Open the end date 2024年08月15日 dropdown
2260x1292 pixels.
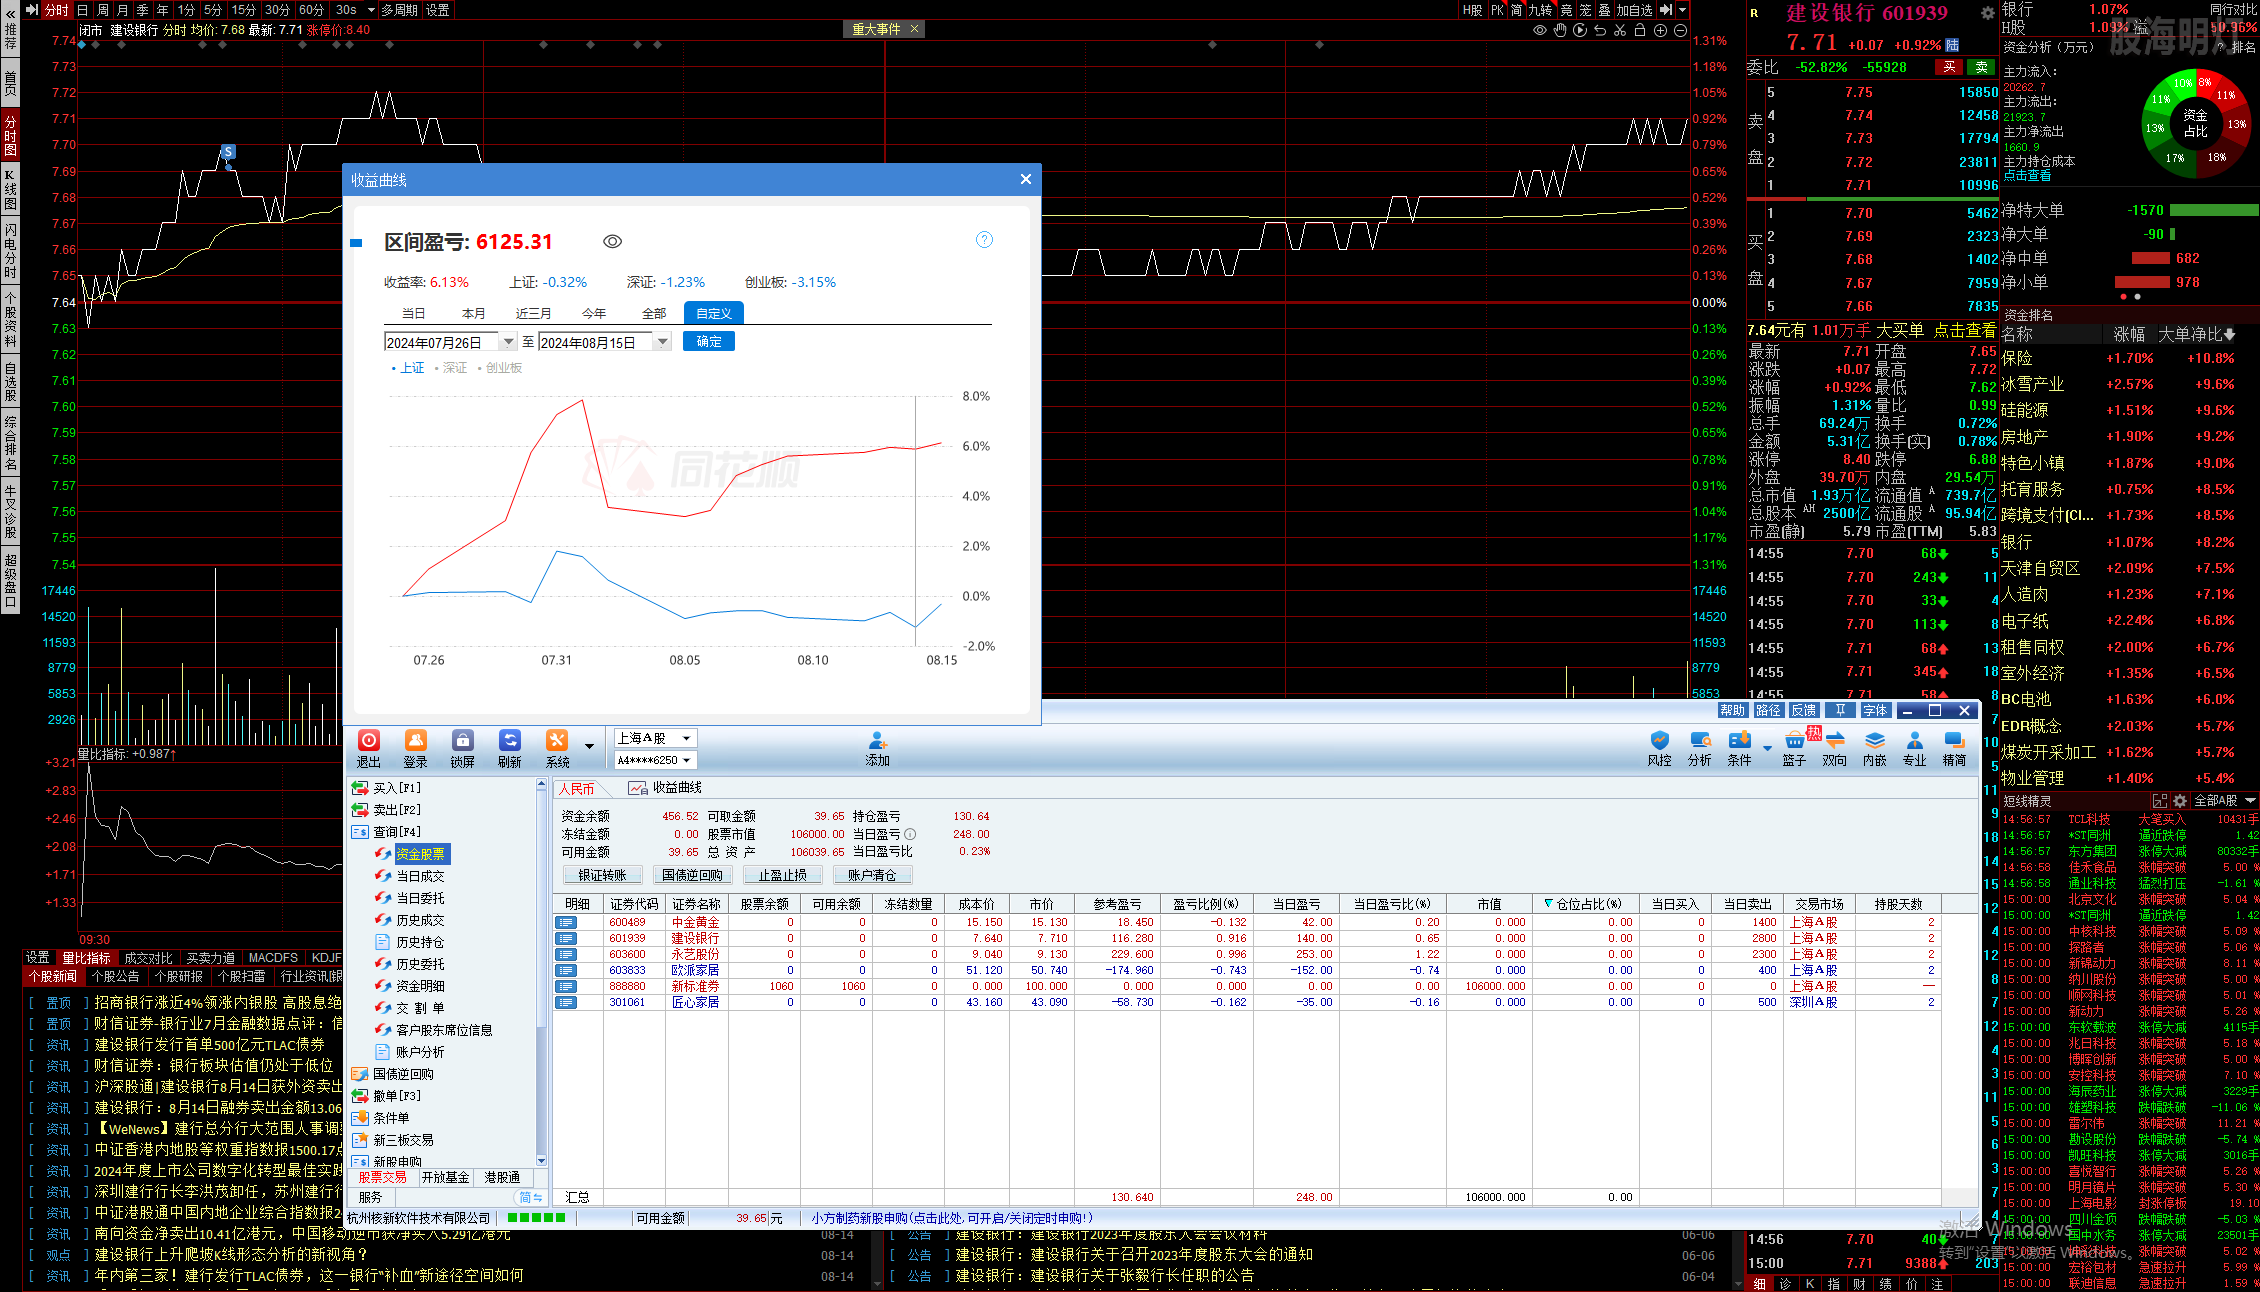662,342
